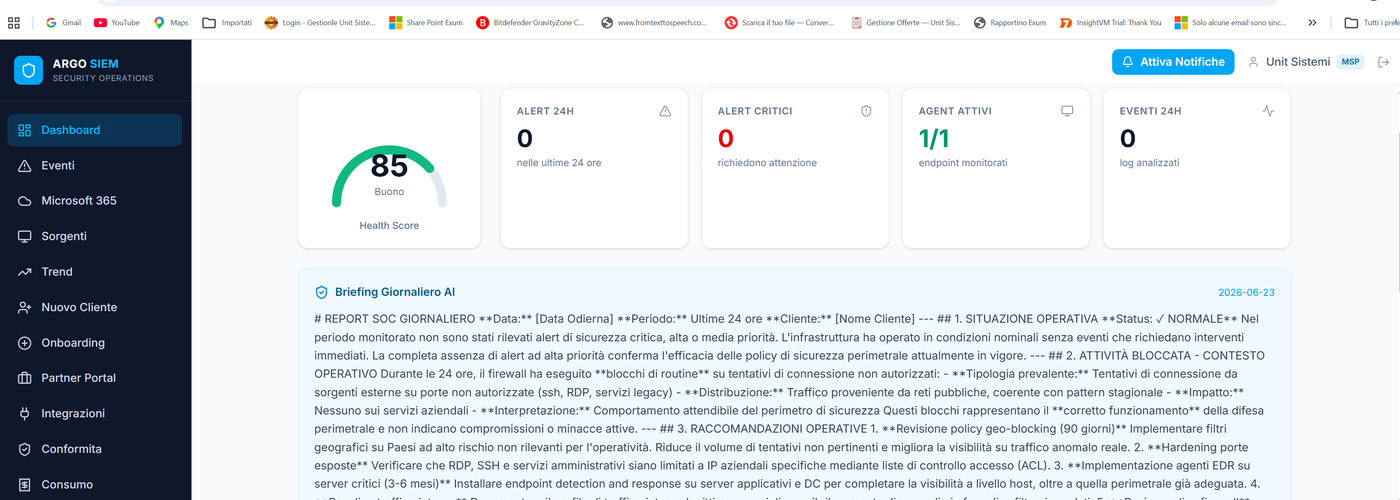1400x500 pixels.
Task: Go to Partner Portal
Action: coord(95,378)
